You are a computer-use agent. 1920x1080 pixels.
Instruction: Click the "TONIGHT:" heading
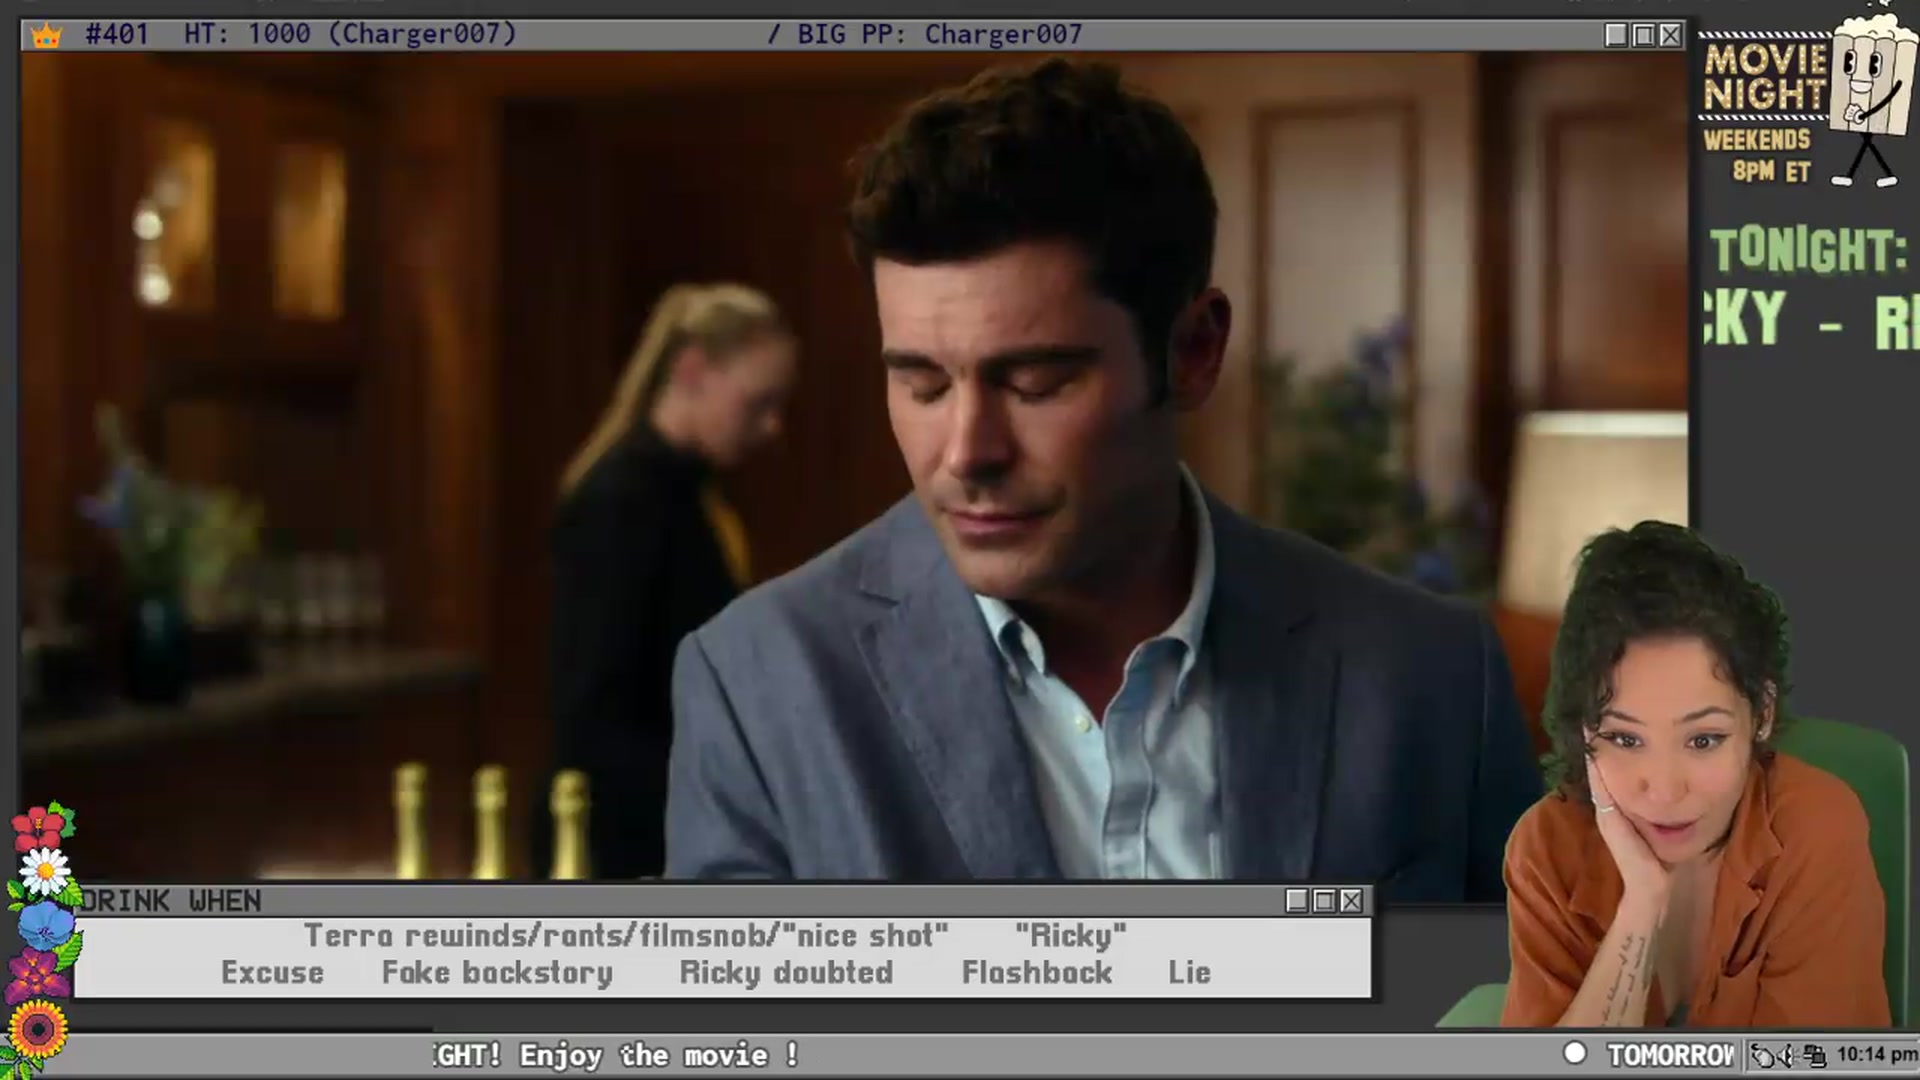click(1808, 250)
